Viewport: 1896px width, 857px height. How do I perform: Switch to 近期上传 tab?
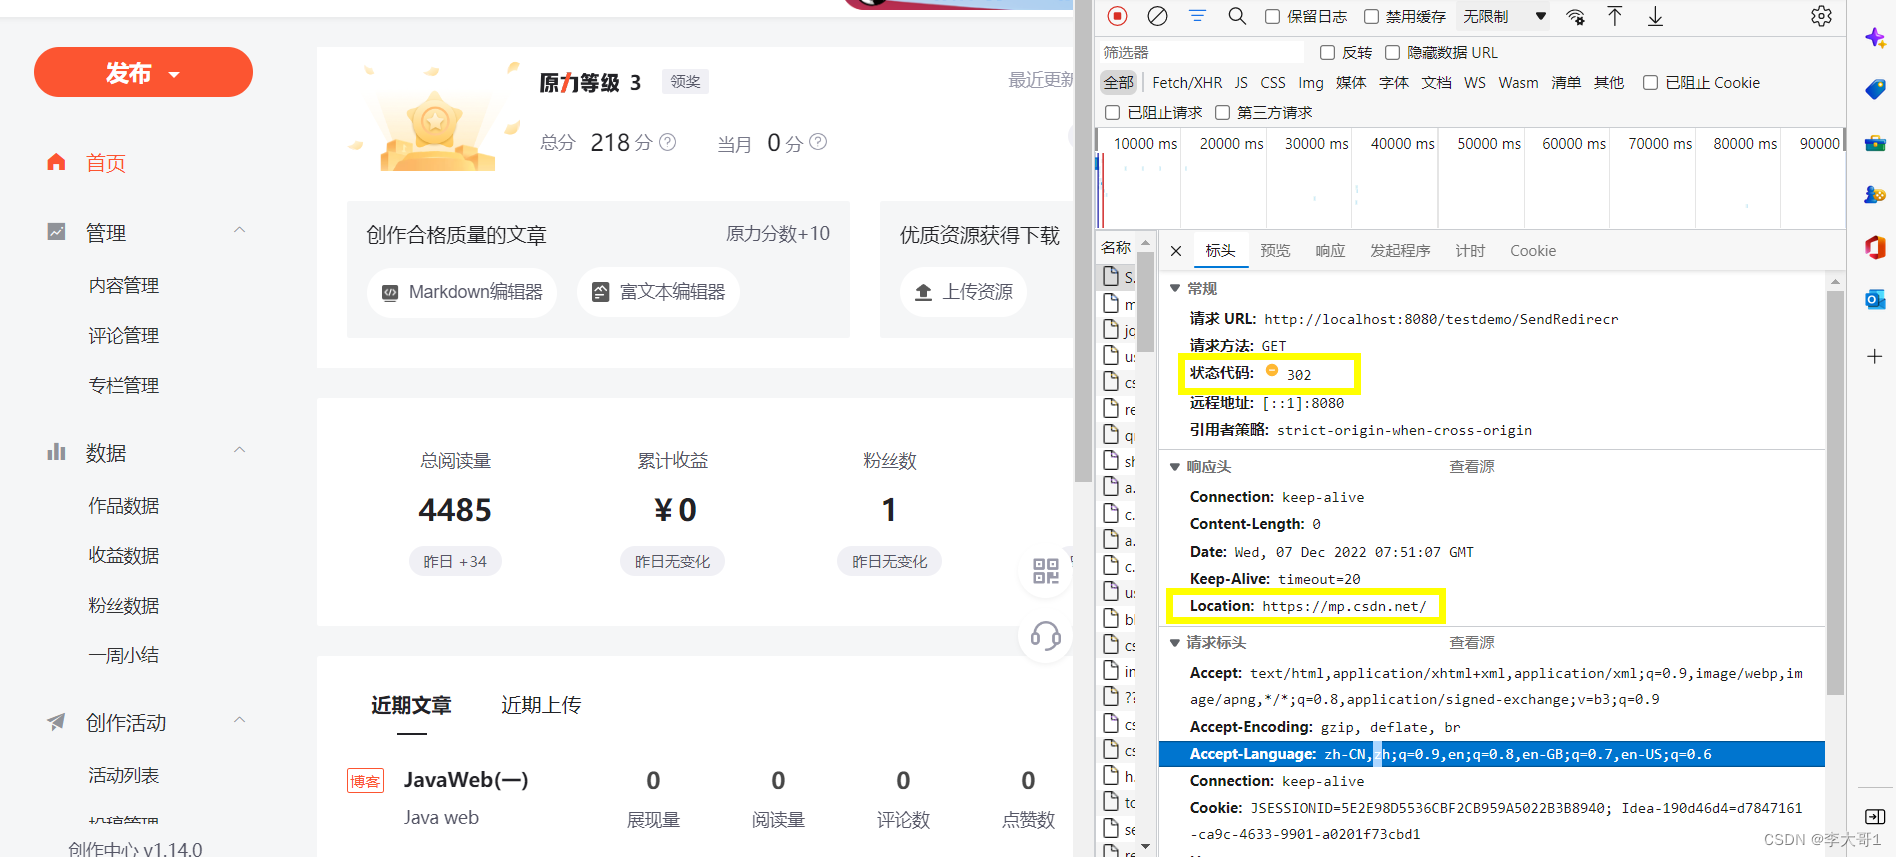pos(541,705)
